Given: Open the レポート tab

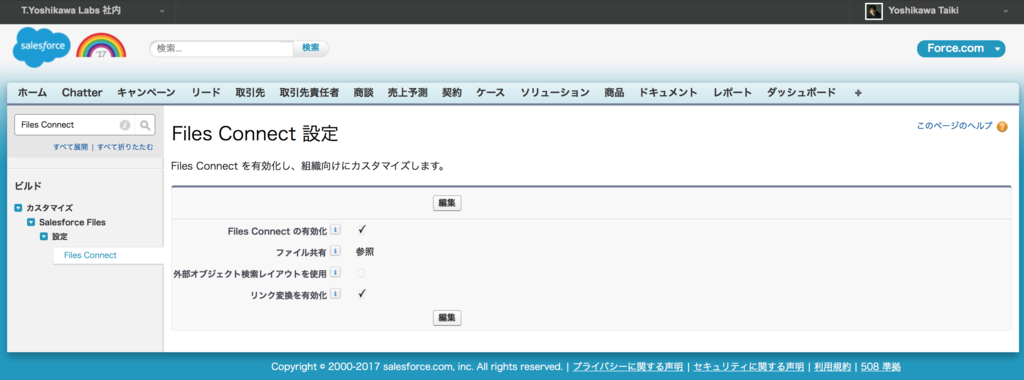Looking at the screenshot, I should click(733, 93).
